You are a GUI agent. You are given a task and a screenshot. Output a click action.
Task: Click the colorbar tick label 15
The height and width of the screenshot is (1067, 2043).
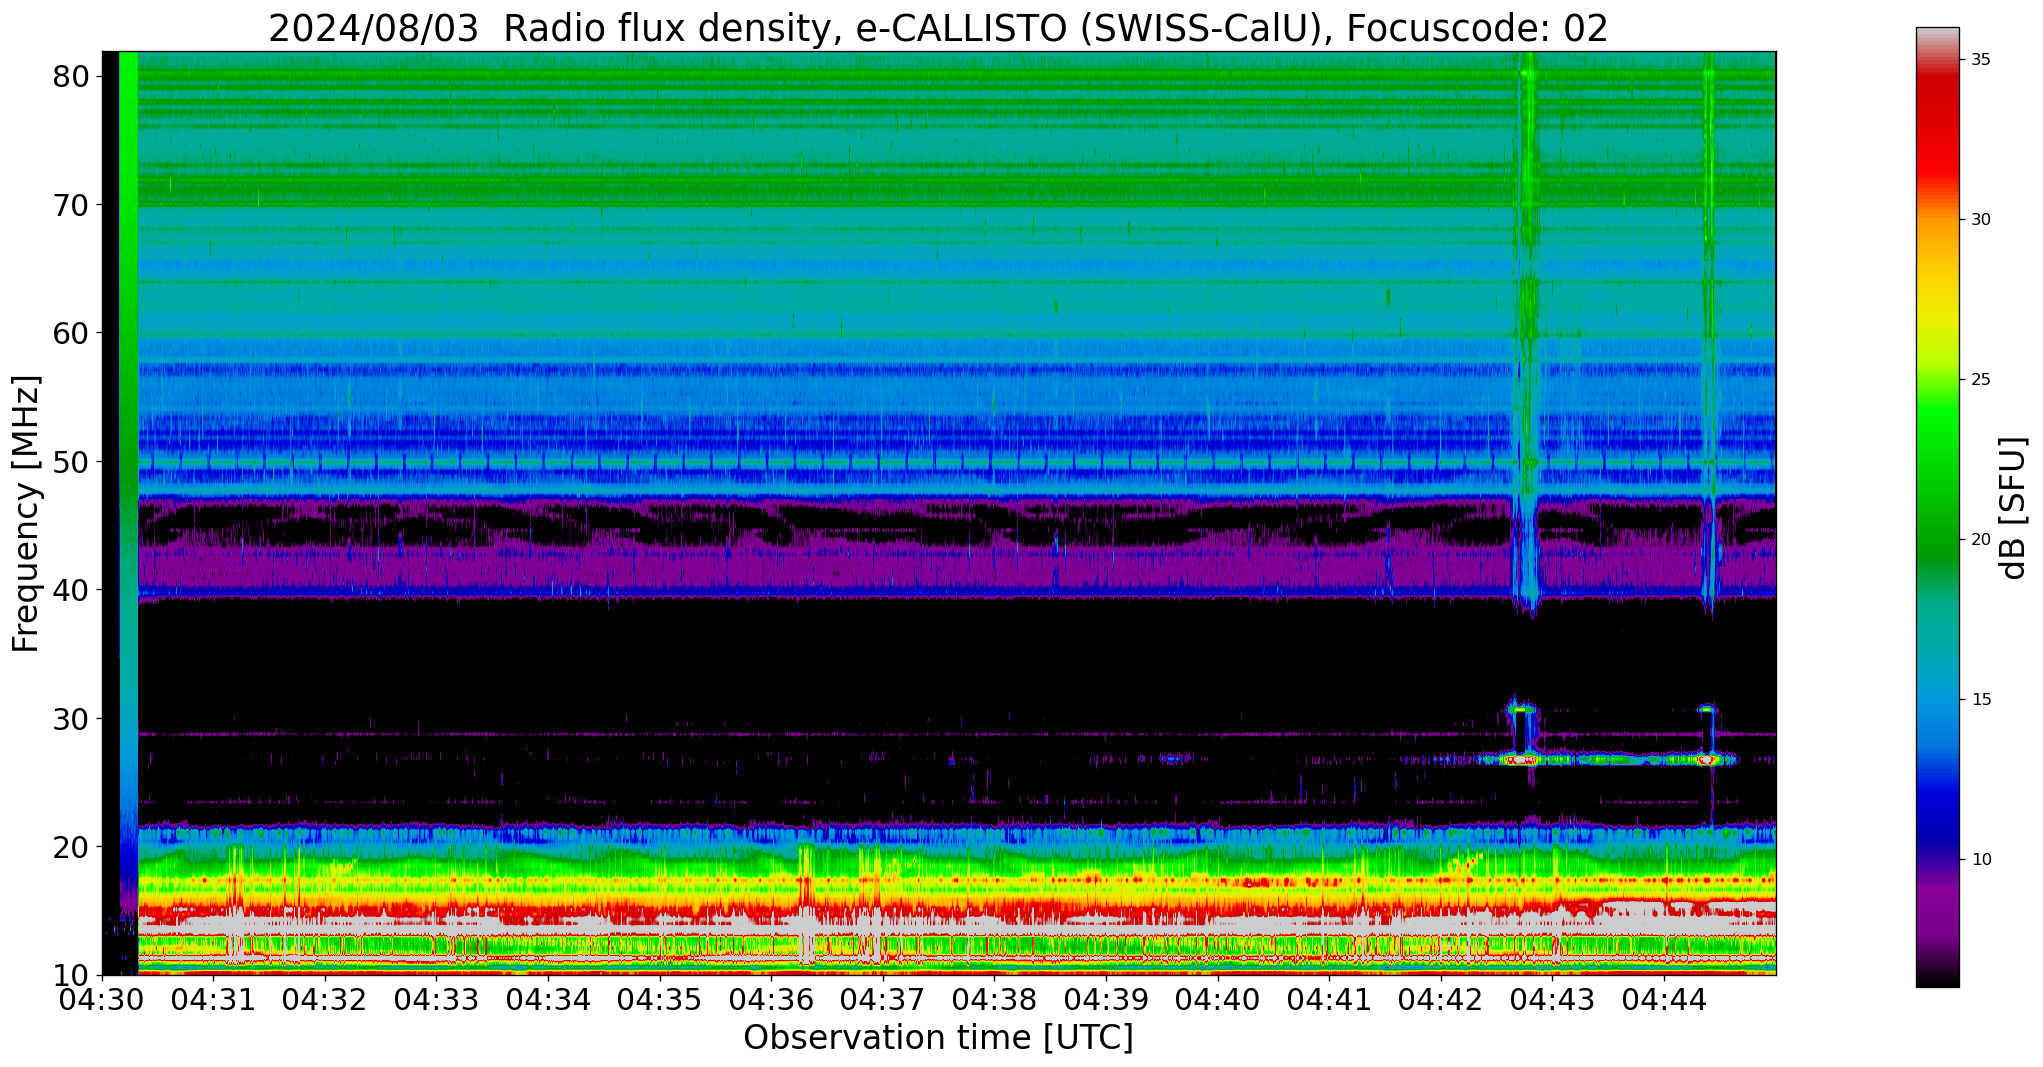pyautogui.click(x=1981, y=700)
